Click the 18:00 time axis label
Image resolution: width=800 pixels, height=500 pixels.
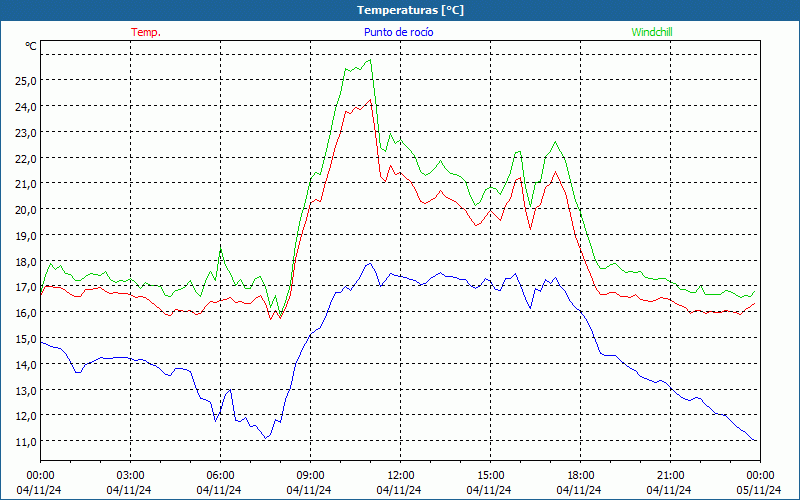tap(581, 475)
